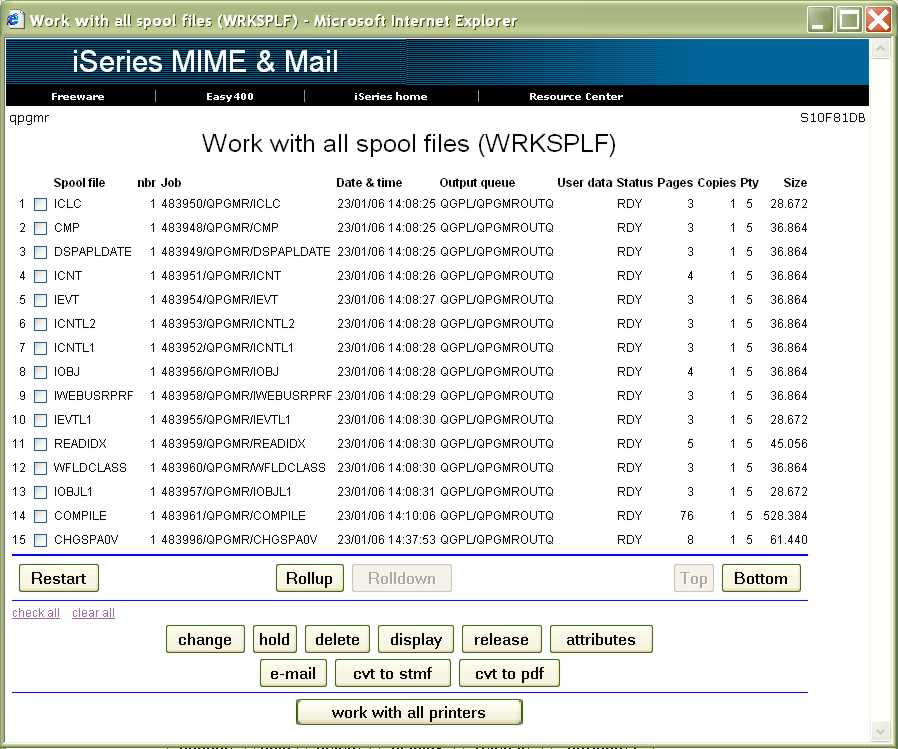
Task: Open work with all printers
Action: [409, 712]
